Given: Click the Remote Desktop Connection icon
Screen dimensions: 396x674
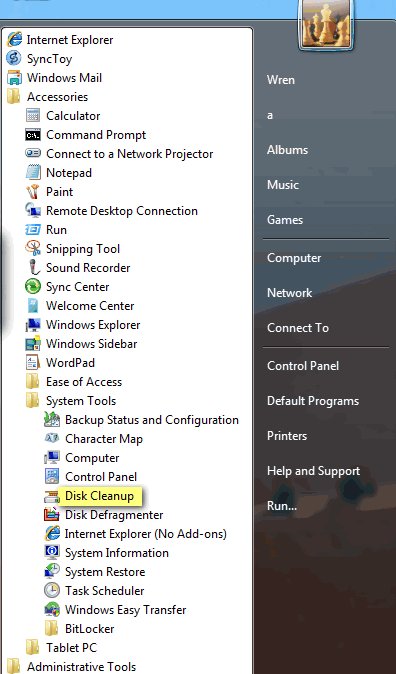Looking at the screenshot, I should pyautogui.click(x=33, y=211).
